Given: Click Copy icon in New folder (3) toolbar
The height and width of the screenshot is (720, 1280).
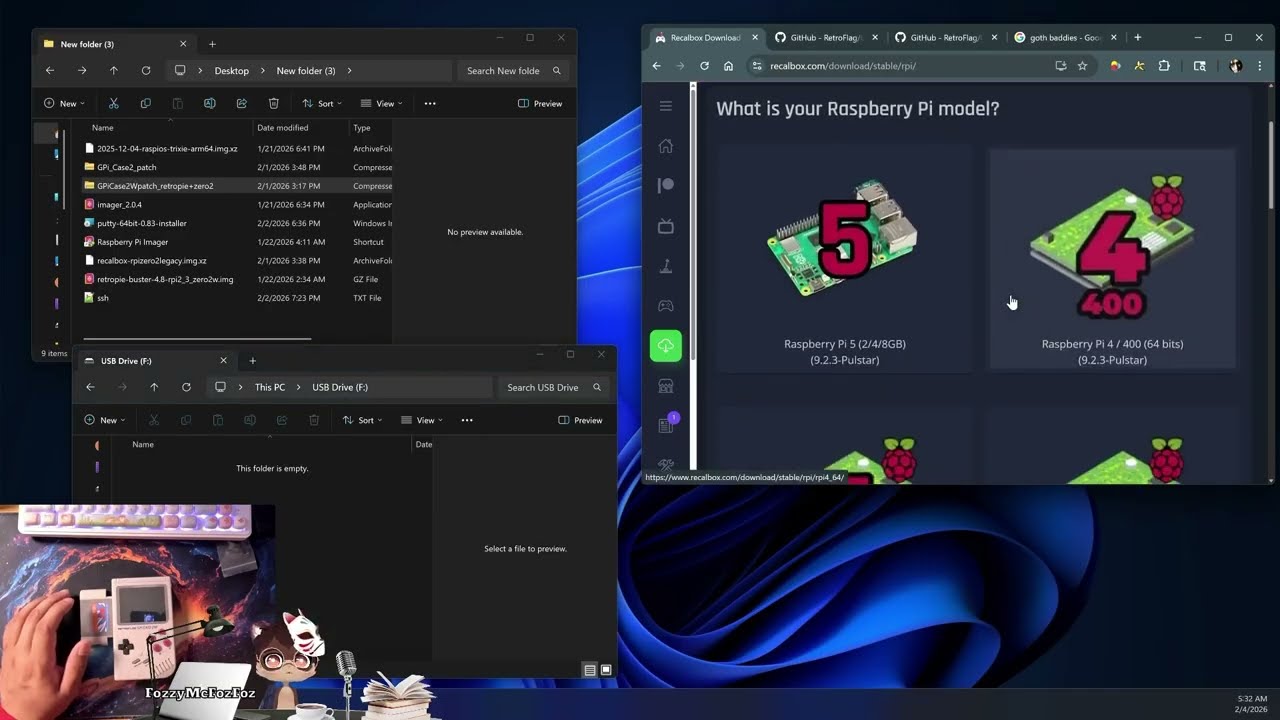Looking at the screenshot, I should tap(146, 103).
